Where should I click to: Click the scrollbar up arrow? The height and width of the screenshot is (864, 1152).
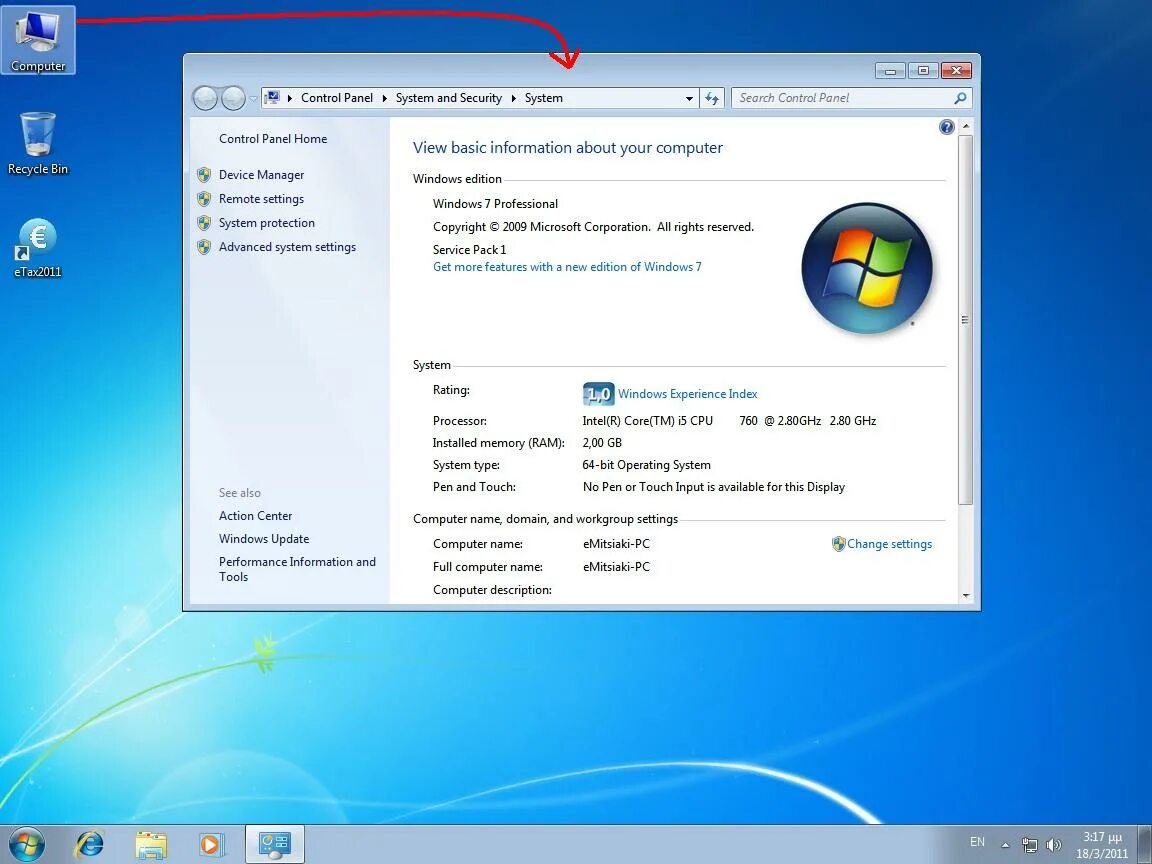coord(965,126)
